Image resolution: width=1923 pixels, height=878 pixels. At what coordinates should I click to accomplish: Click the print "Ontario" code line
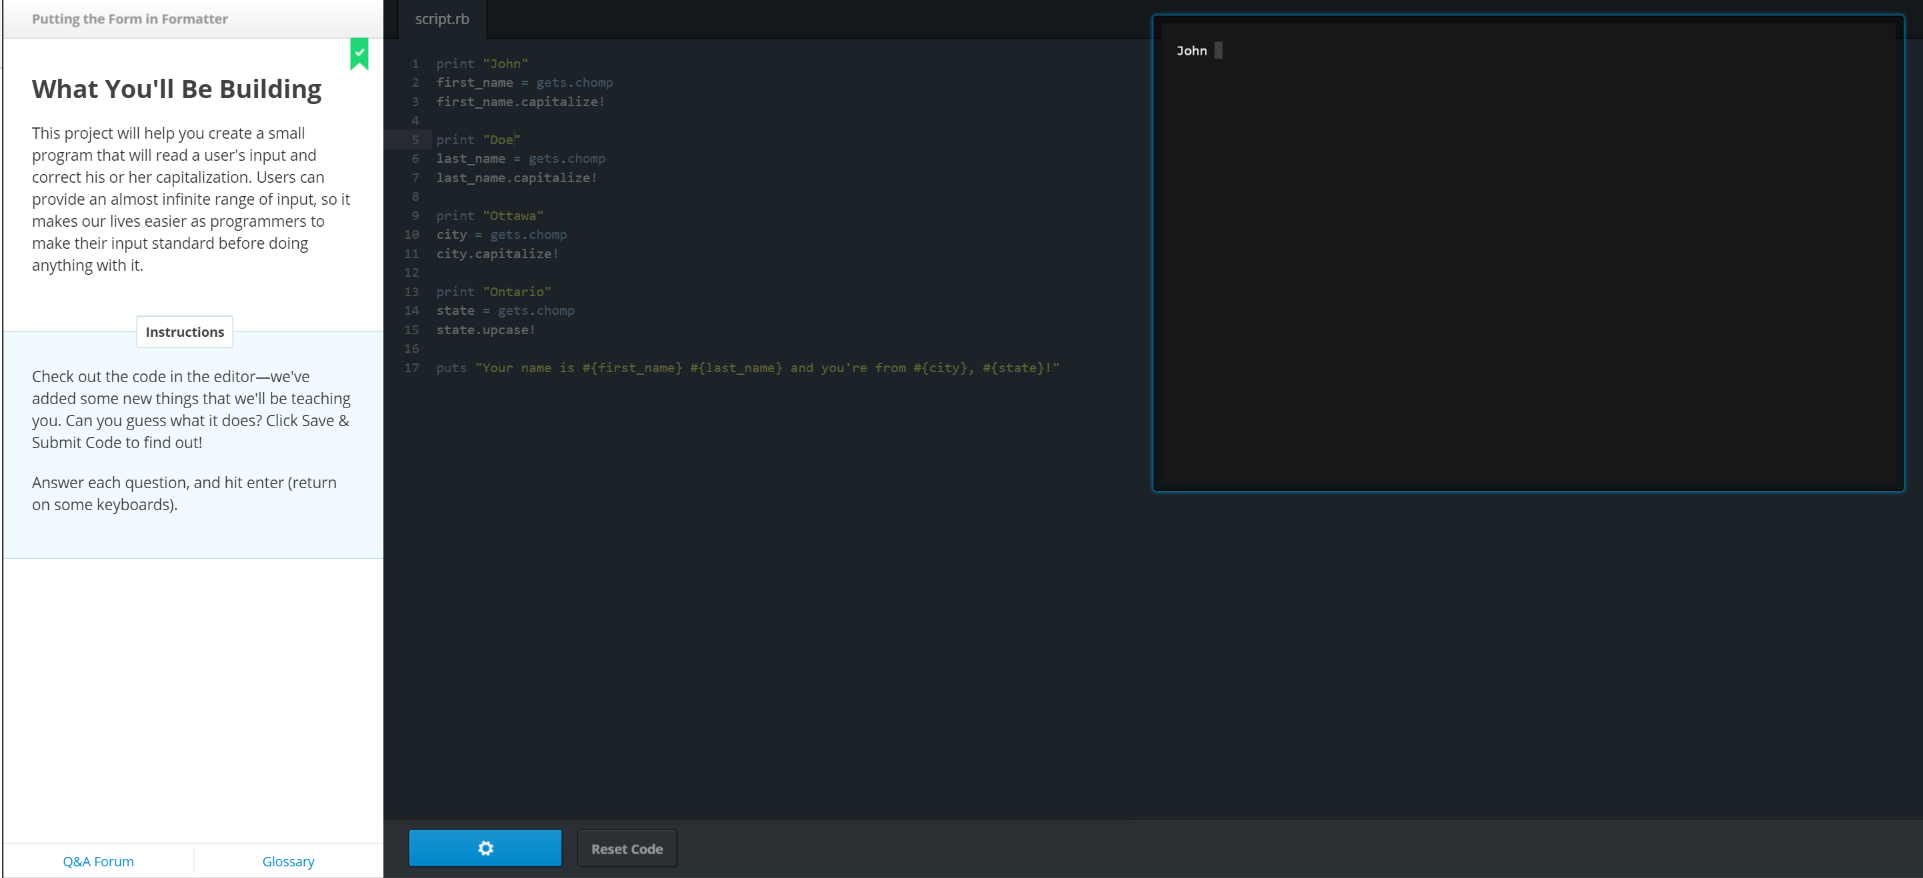point(493,292)
